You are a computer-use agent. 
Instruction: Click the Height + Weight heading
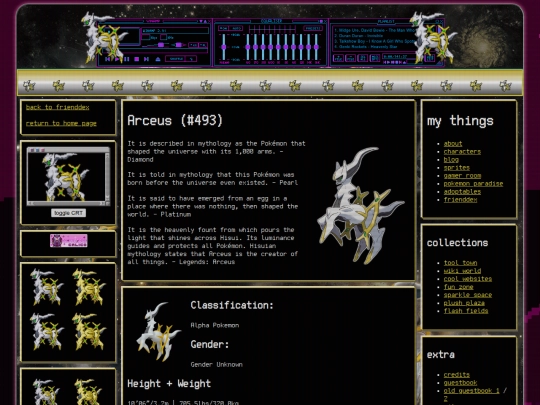[169, 384]
